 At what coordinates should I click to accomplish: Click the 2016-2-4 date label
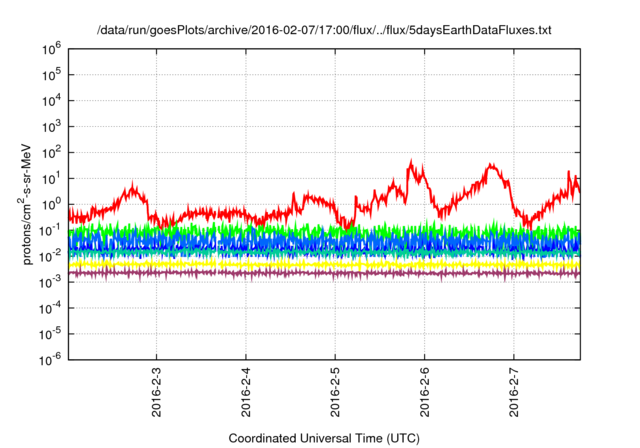(246, 392)
